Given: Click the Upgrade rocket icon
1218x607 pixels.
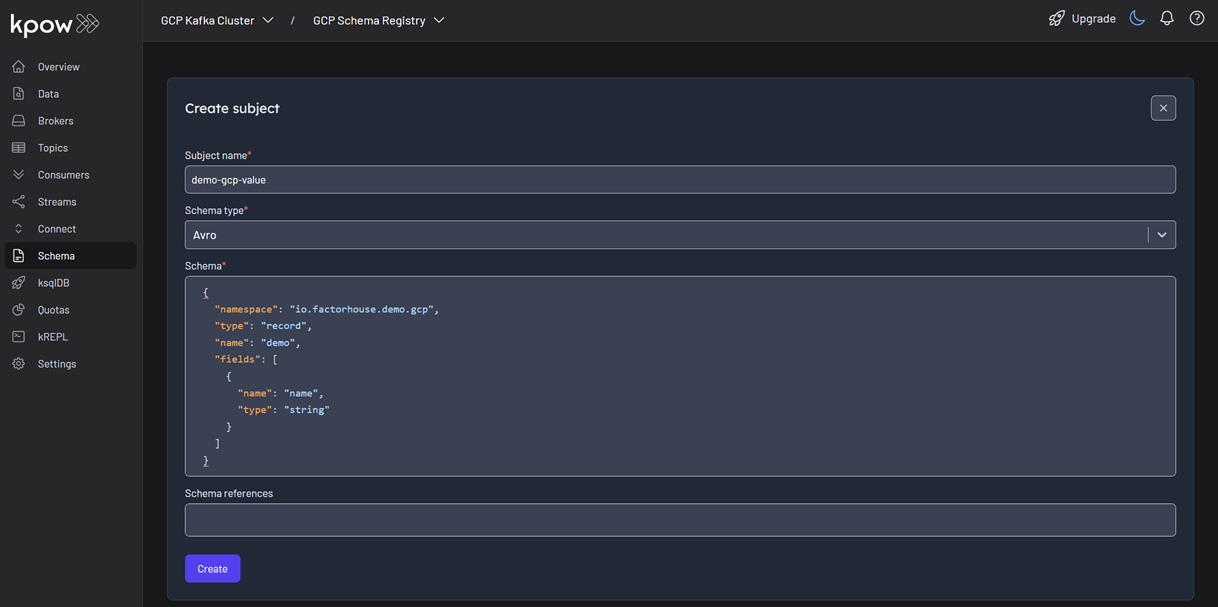Looking at the screenshot, I should tap(1056, 18).
